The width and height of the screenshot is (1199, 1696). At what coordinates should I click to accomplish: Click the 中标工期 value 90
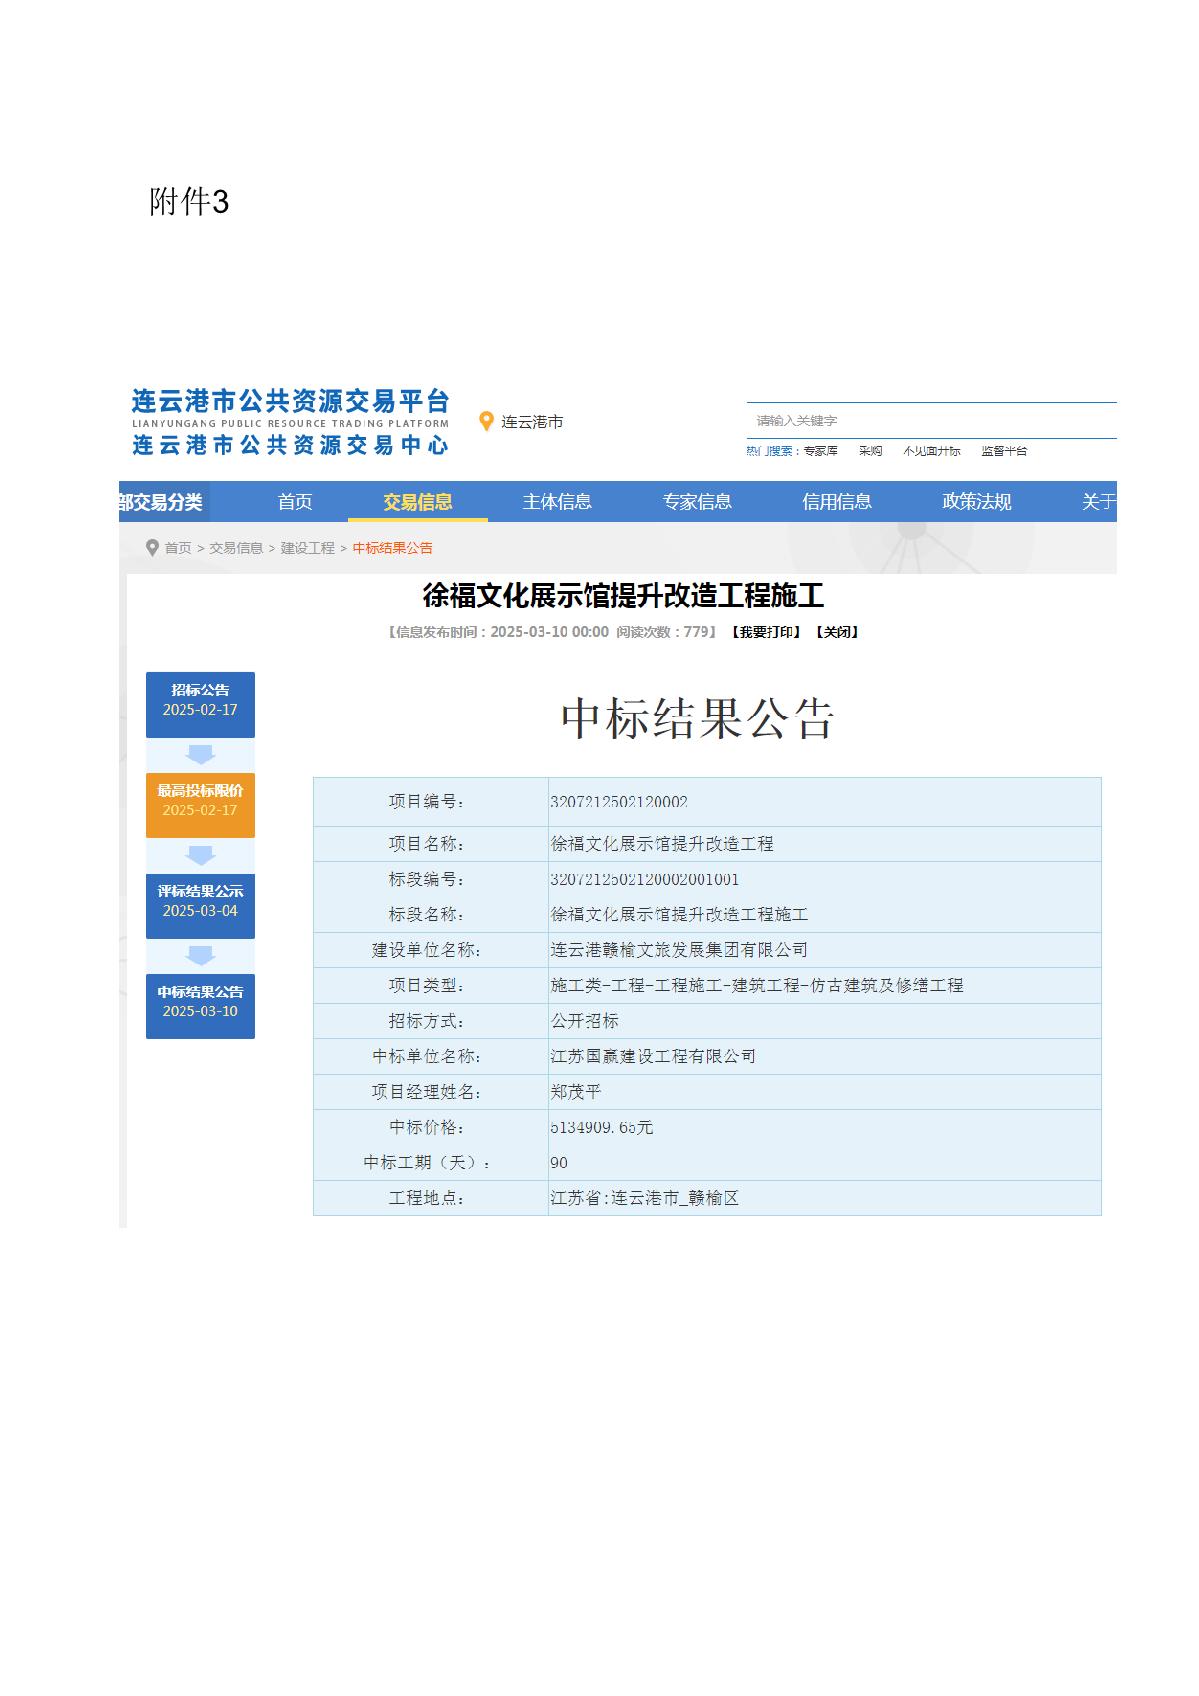pos(559,1163)
